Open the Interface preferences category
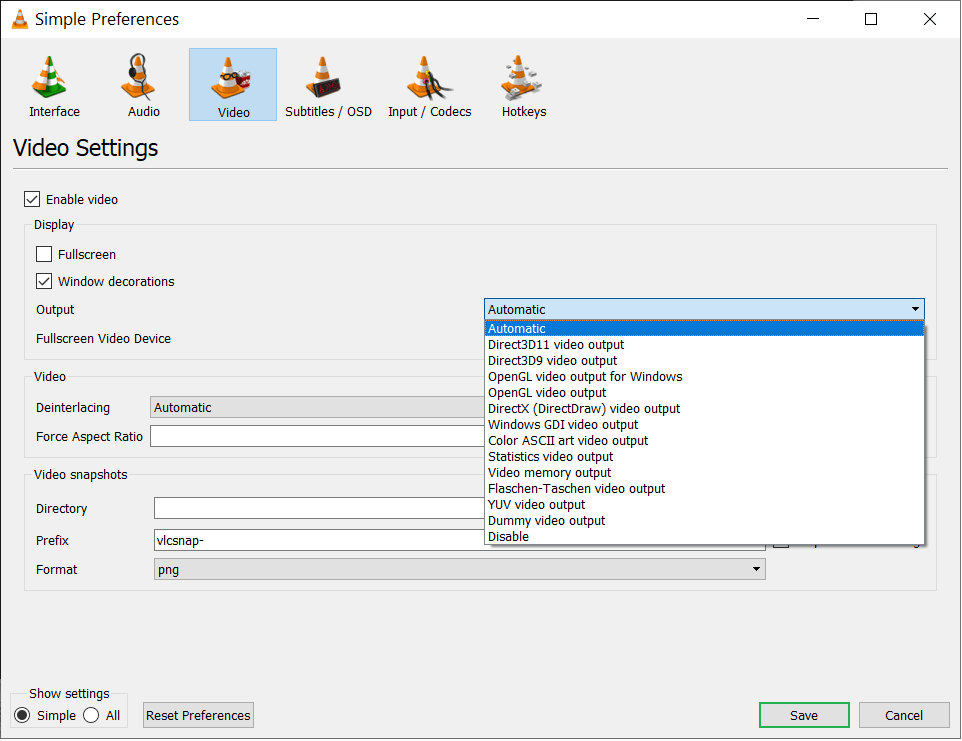 tap(54, 85)
